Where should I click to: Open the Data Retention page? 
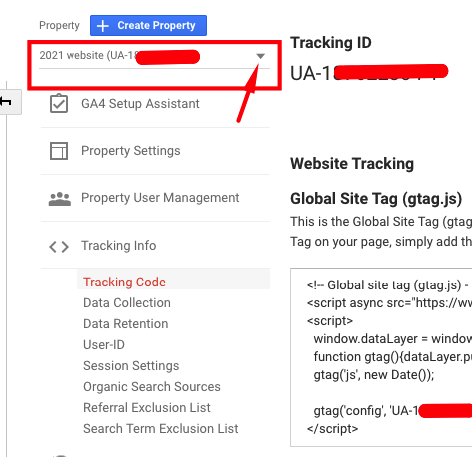[126, 324]
